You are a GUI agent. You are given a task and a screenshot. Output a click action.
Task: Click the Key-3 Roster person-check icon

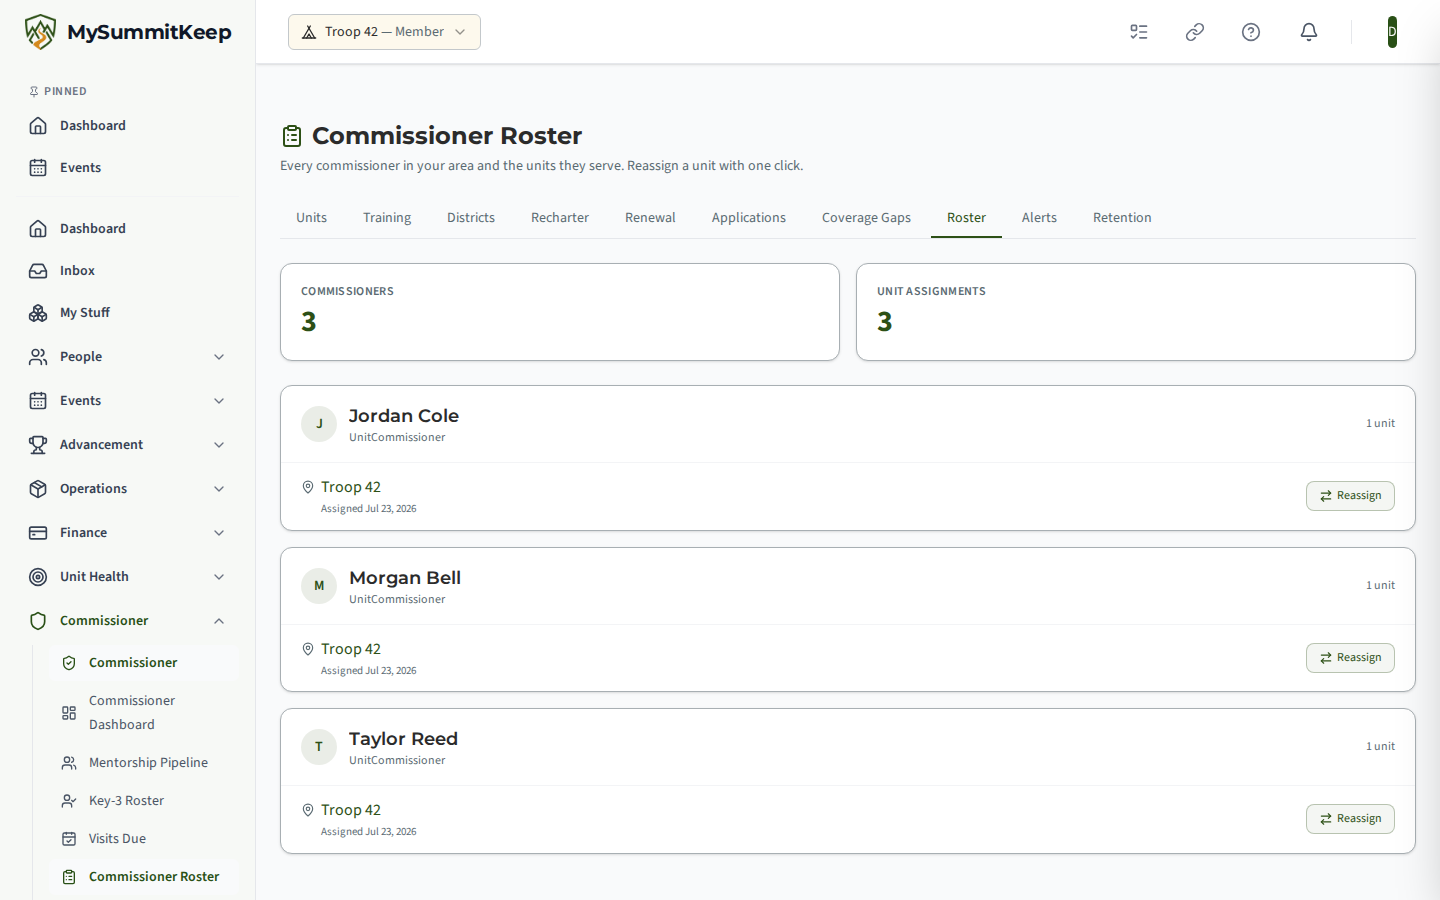point(69,801)
